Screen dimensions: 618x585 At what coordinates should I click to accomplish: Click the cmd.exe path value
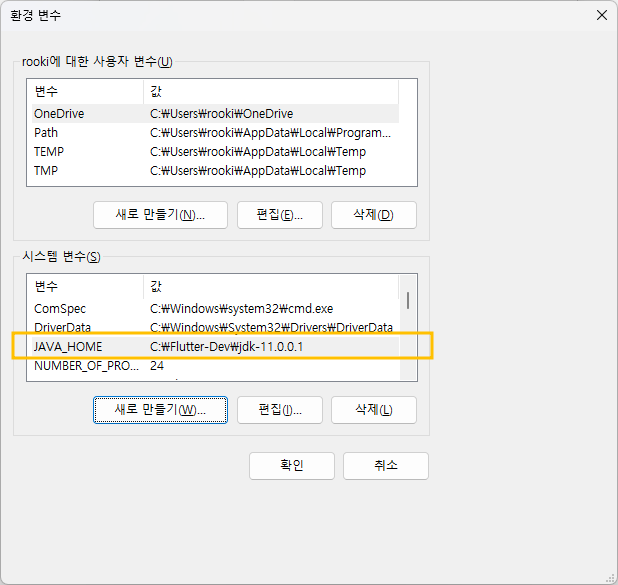tap(241, 308)
